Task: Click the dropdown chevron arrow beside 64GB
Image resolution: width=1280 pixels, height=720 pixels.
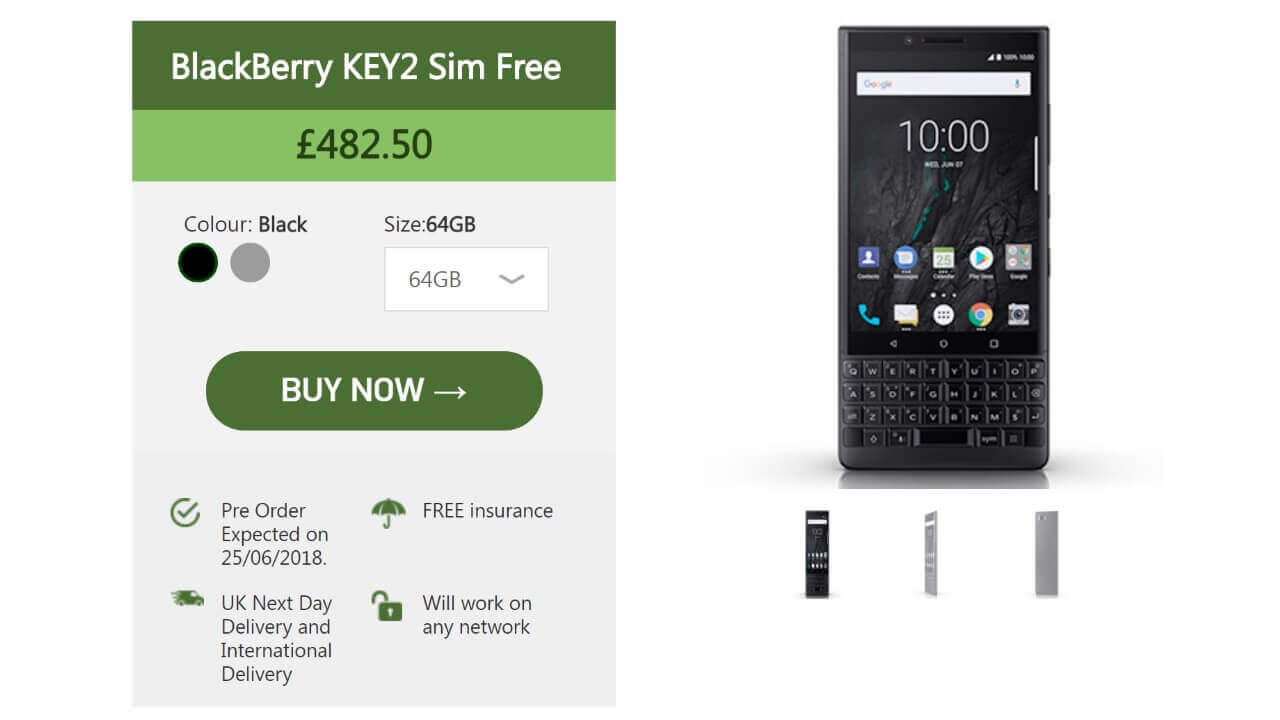Action: (511, 279)
